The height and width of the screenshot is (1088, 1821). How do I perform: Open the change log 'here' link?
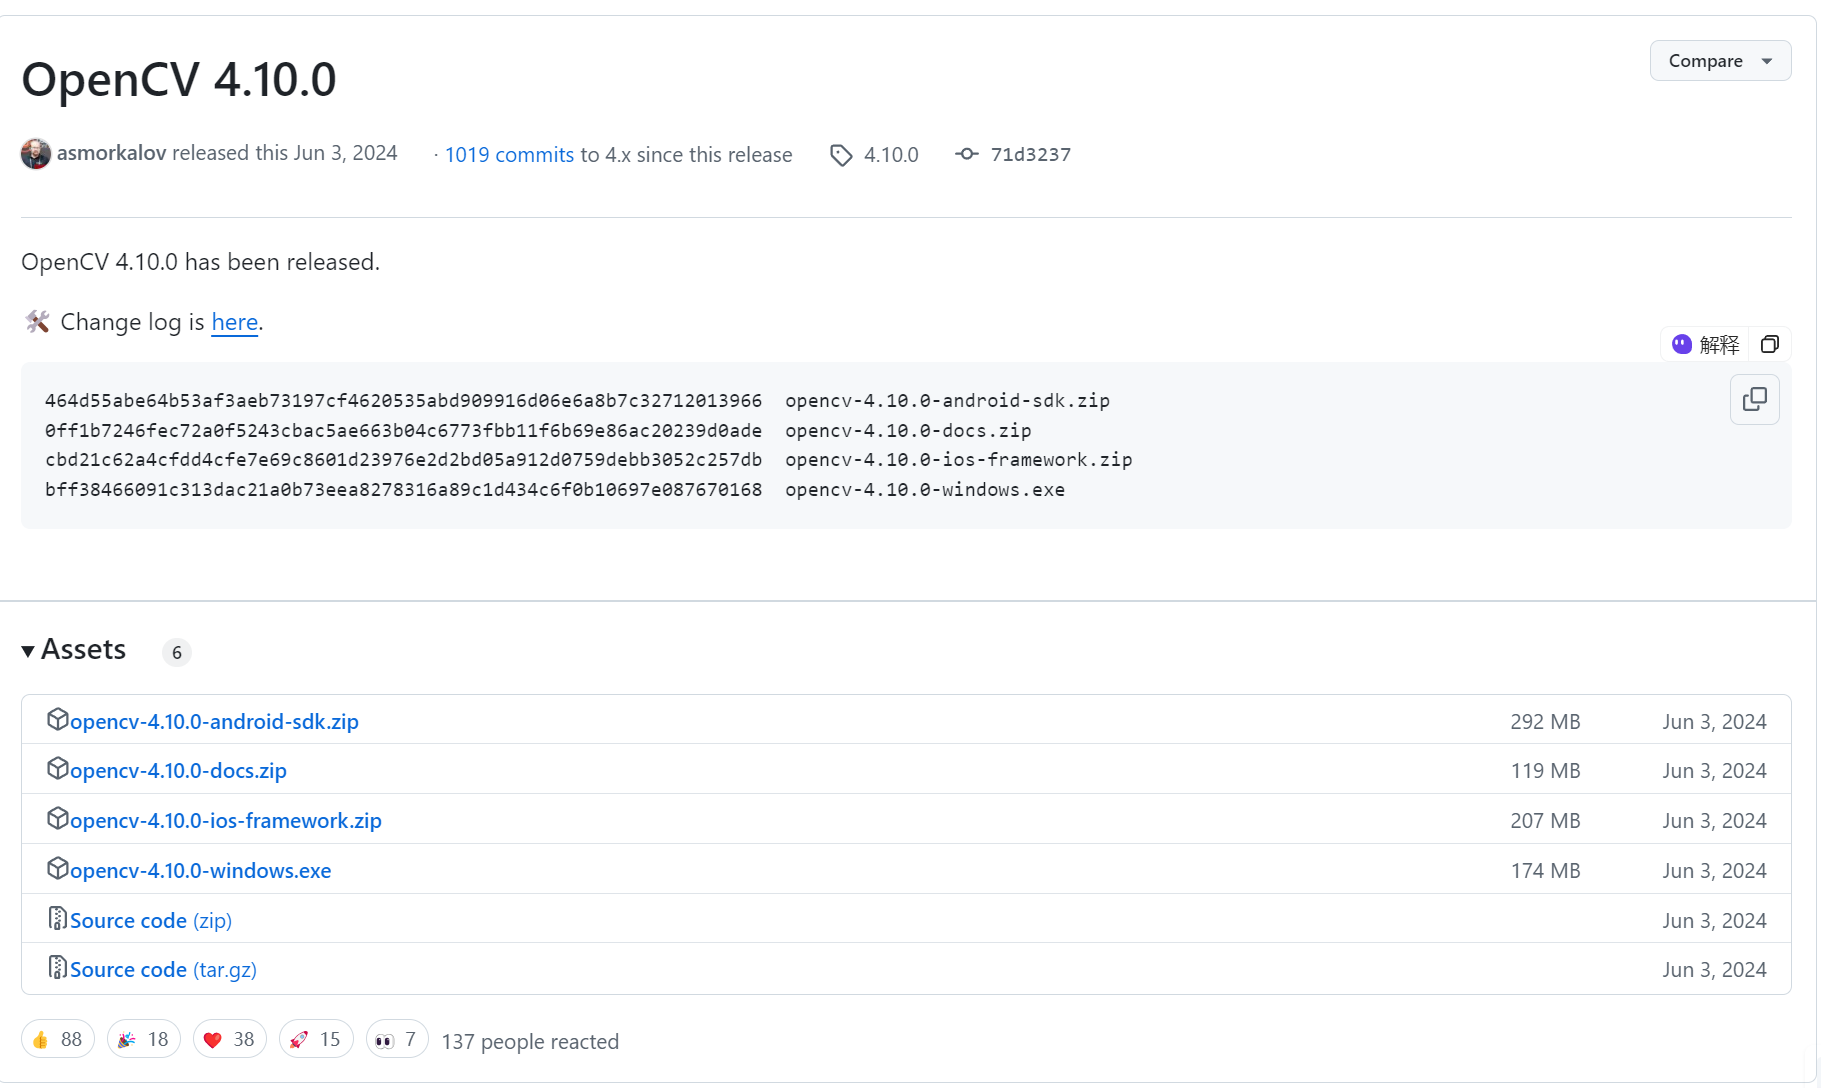(235, 322)
